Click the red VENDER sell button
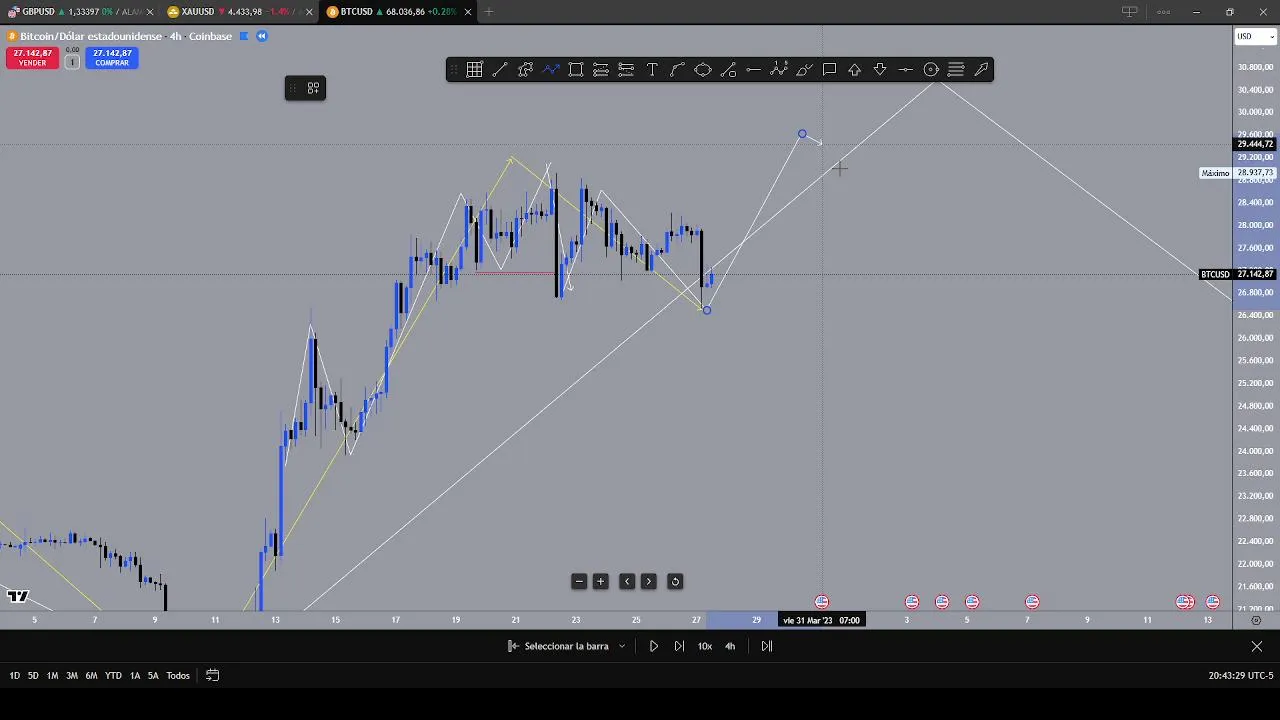Image resolution: width=1280 pixels, height=720 pixels. pos(32,58)
